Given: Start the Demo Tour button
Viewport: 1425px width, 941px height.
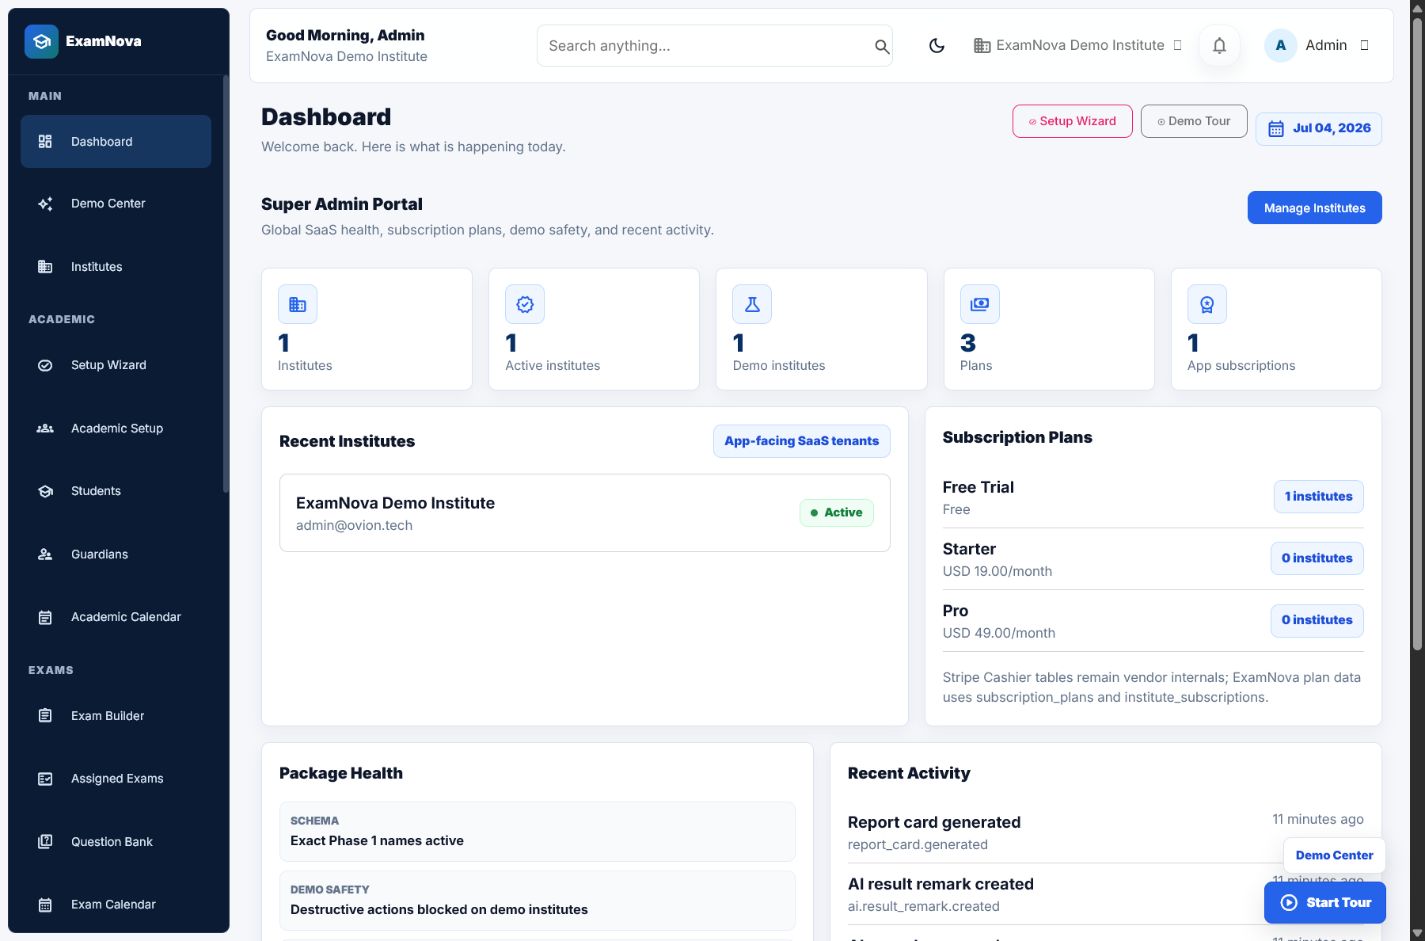Looking at the screenshot, I should tap(1194, 121).
